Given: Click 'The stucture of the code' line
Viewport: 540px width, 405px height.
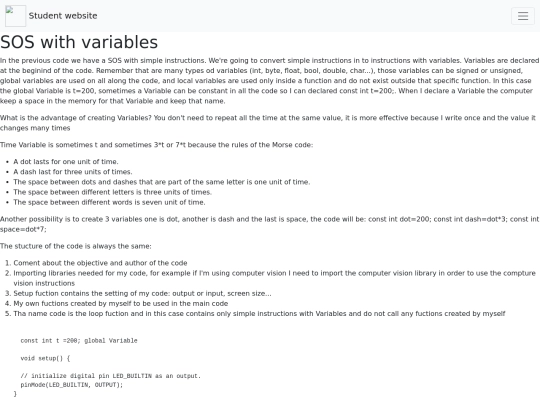Looking at the screenshot, I should coord(76,246).
